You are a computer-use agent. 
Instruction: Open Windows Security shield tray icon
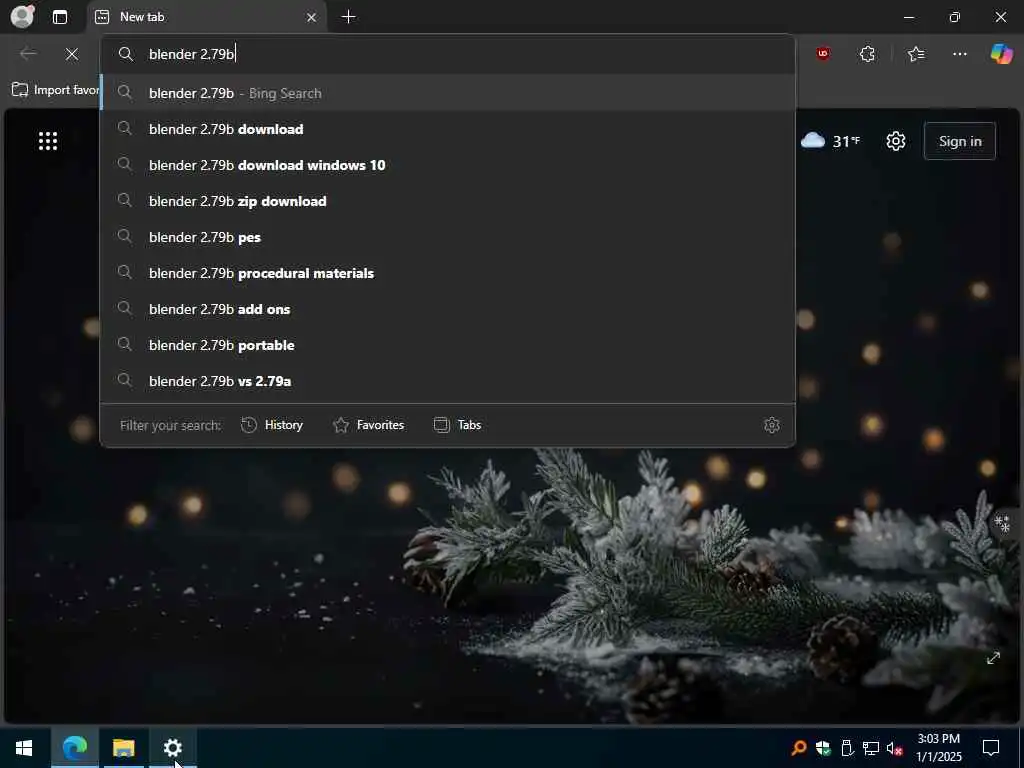(x=823, y=748)
